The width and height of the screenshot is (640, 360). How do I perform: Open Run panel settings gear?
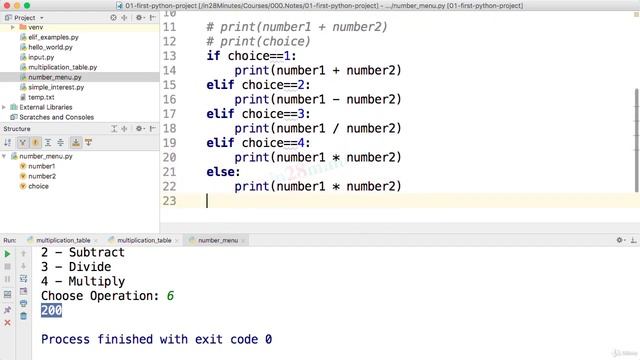620,240
